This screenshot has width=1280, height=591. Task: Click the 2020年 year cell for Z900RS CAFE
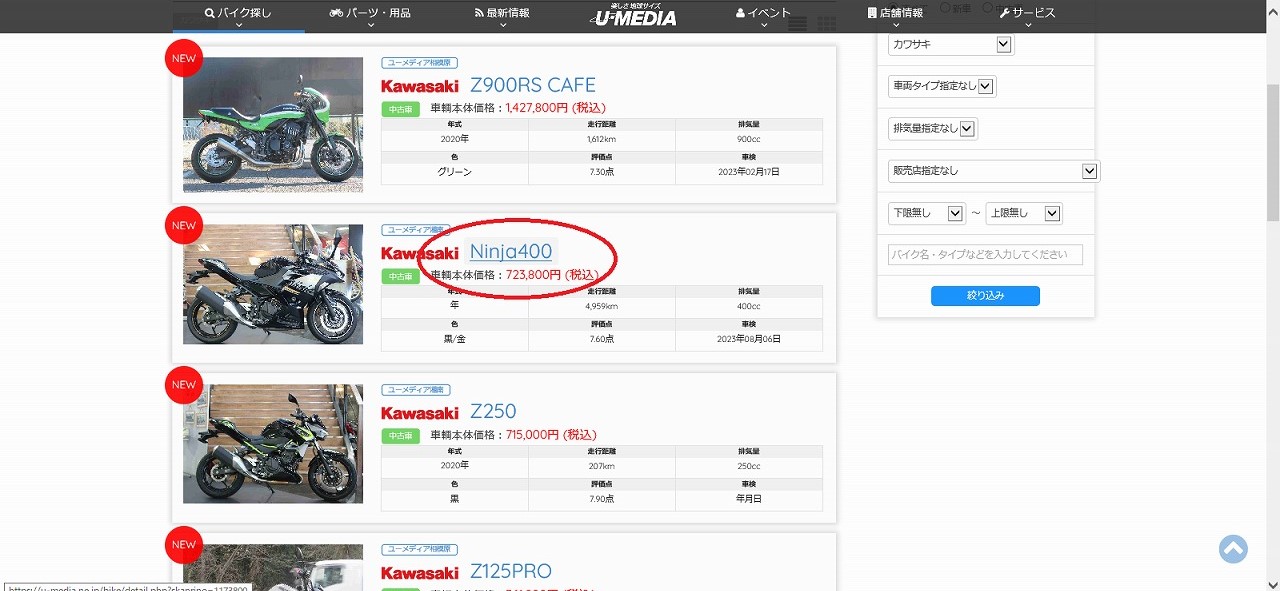(455, 140)
